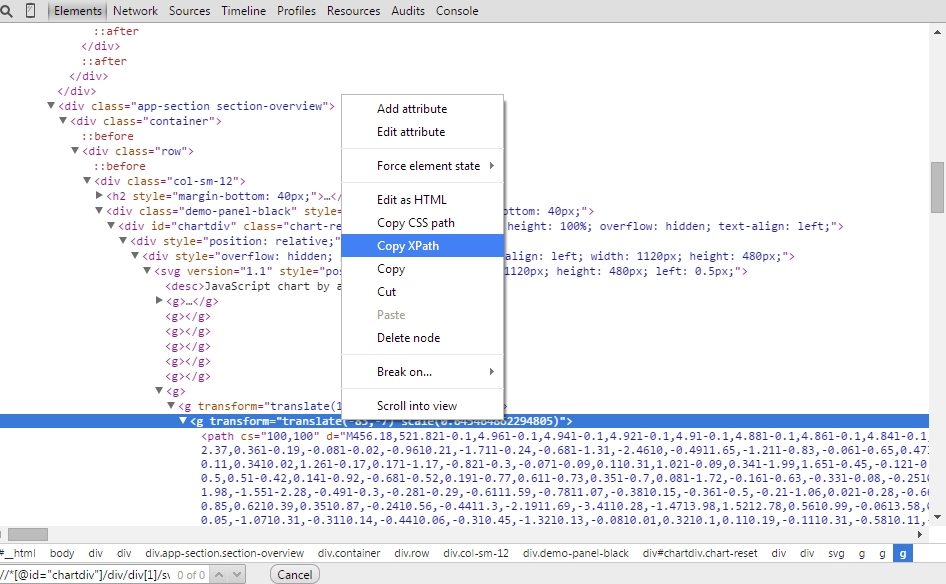Collapse the div with class col-sm-12
Screen dimensions: 946x584
point(87,181)
